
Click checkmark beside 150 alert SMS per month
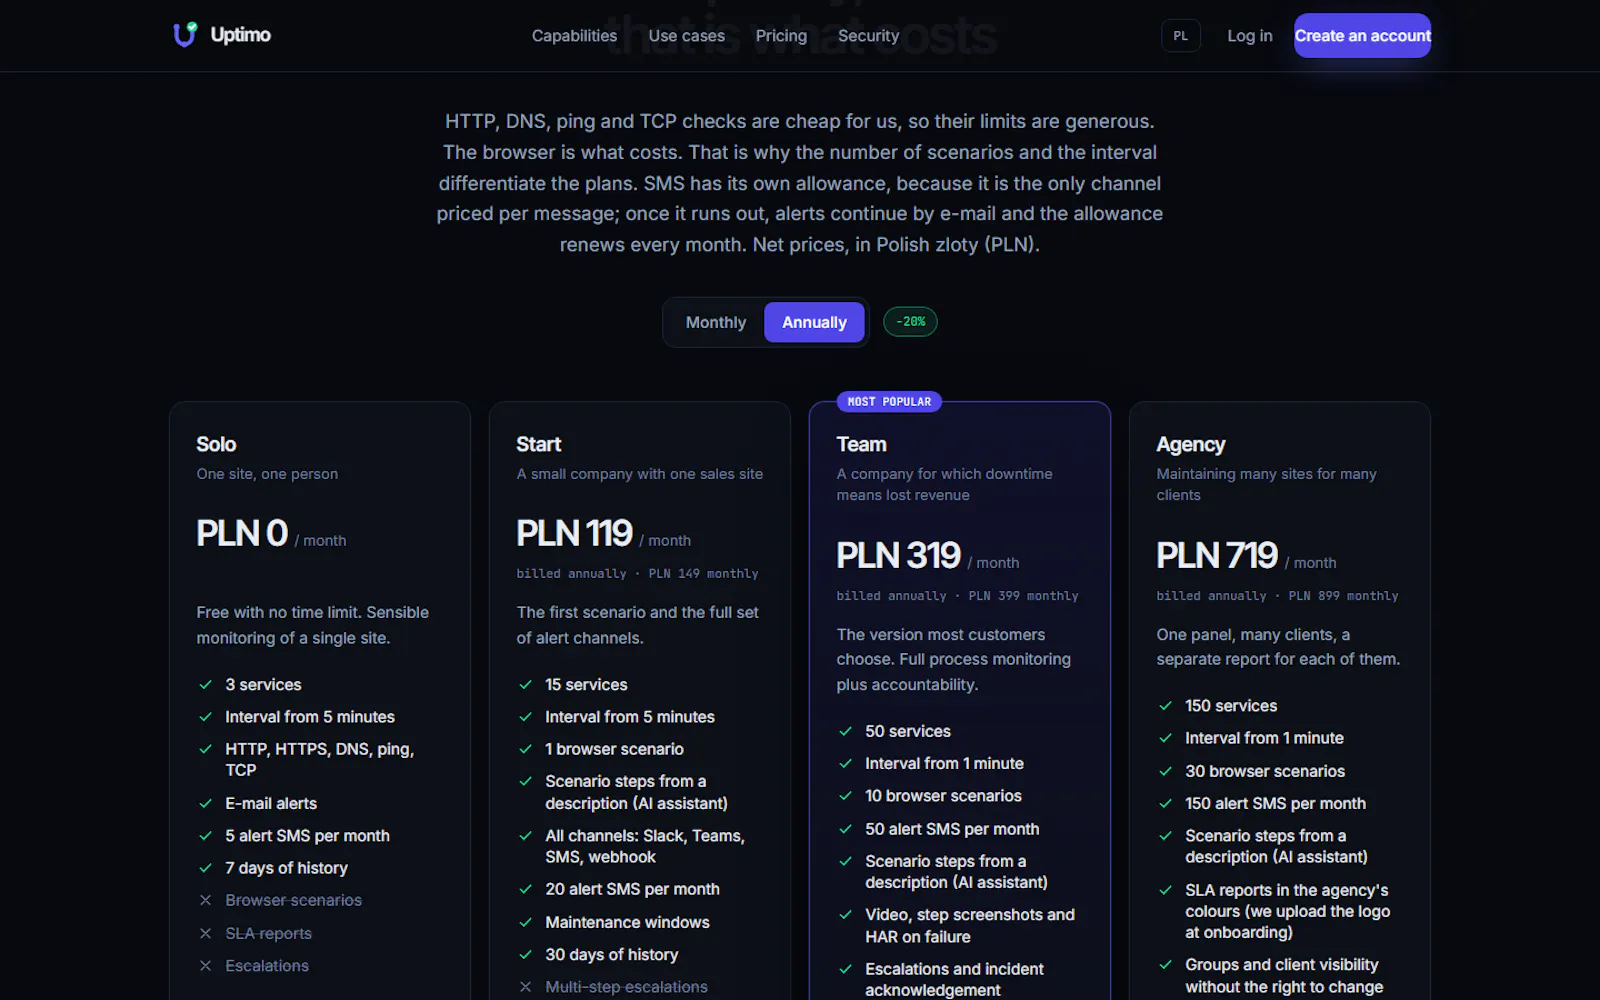[x=1165, y=804]
